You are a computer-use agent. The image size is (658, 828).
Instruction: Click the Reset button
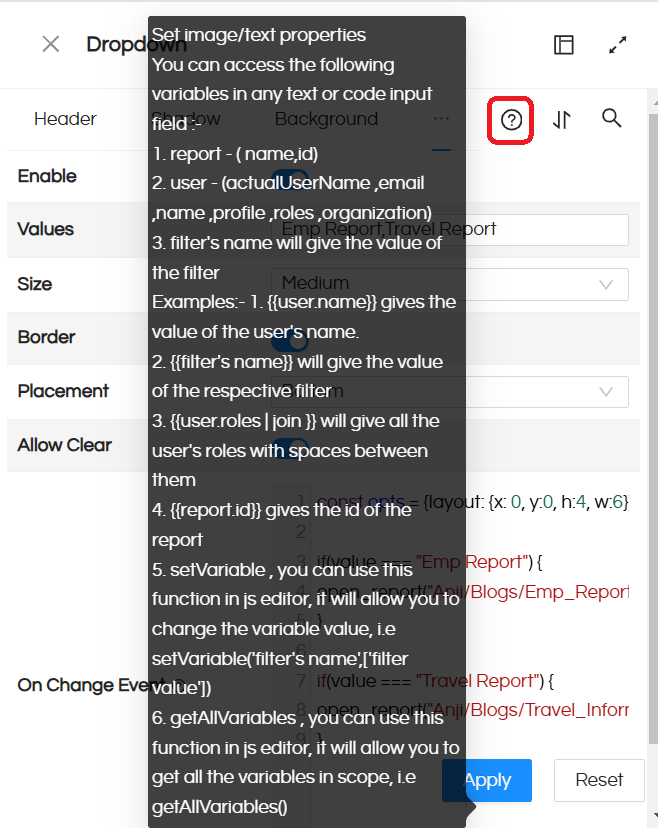click(x=599, y=780)
